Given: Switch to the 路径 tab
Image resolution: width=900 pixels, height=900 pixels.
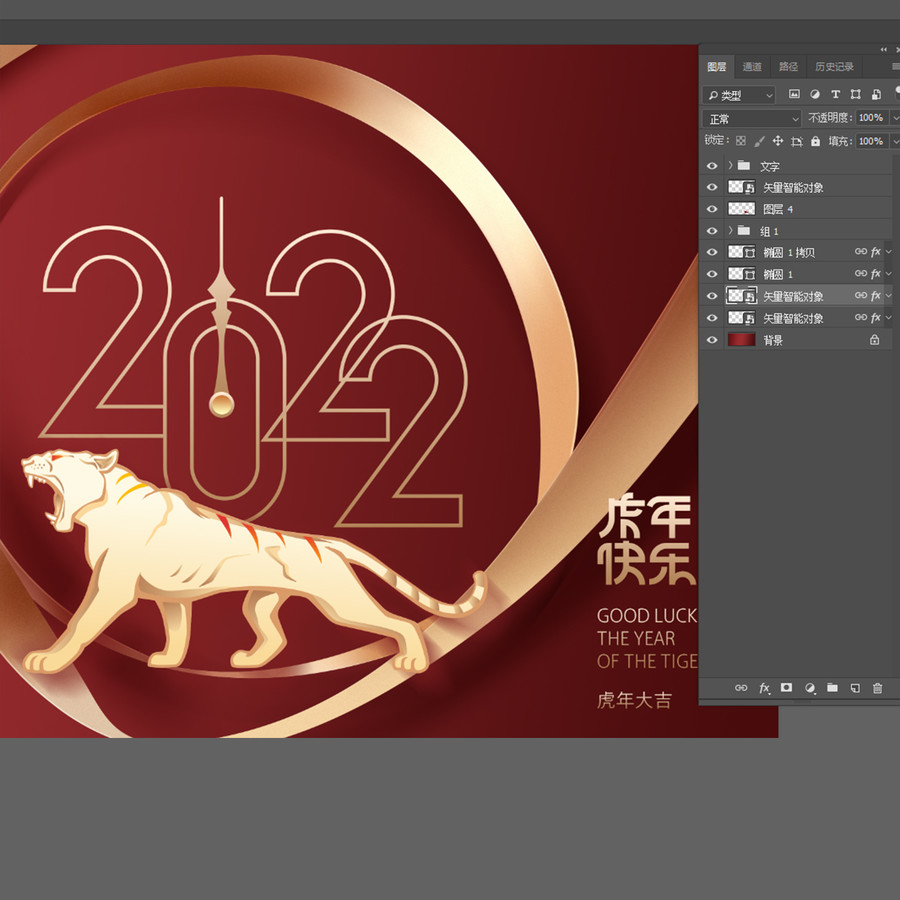Looking at the screenshot, I should pyautogui.click(x=788, y=67).
